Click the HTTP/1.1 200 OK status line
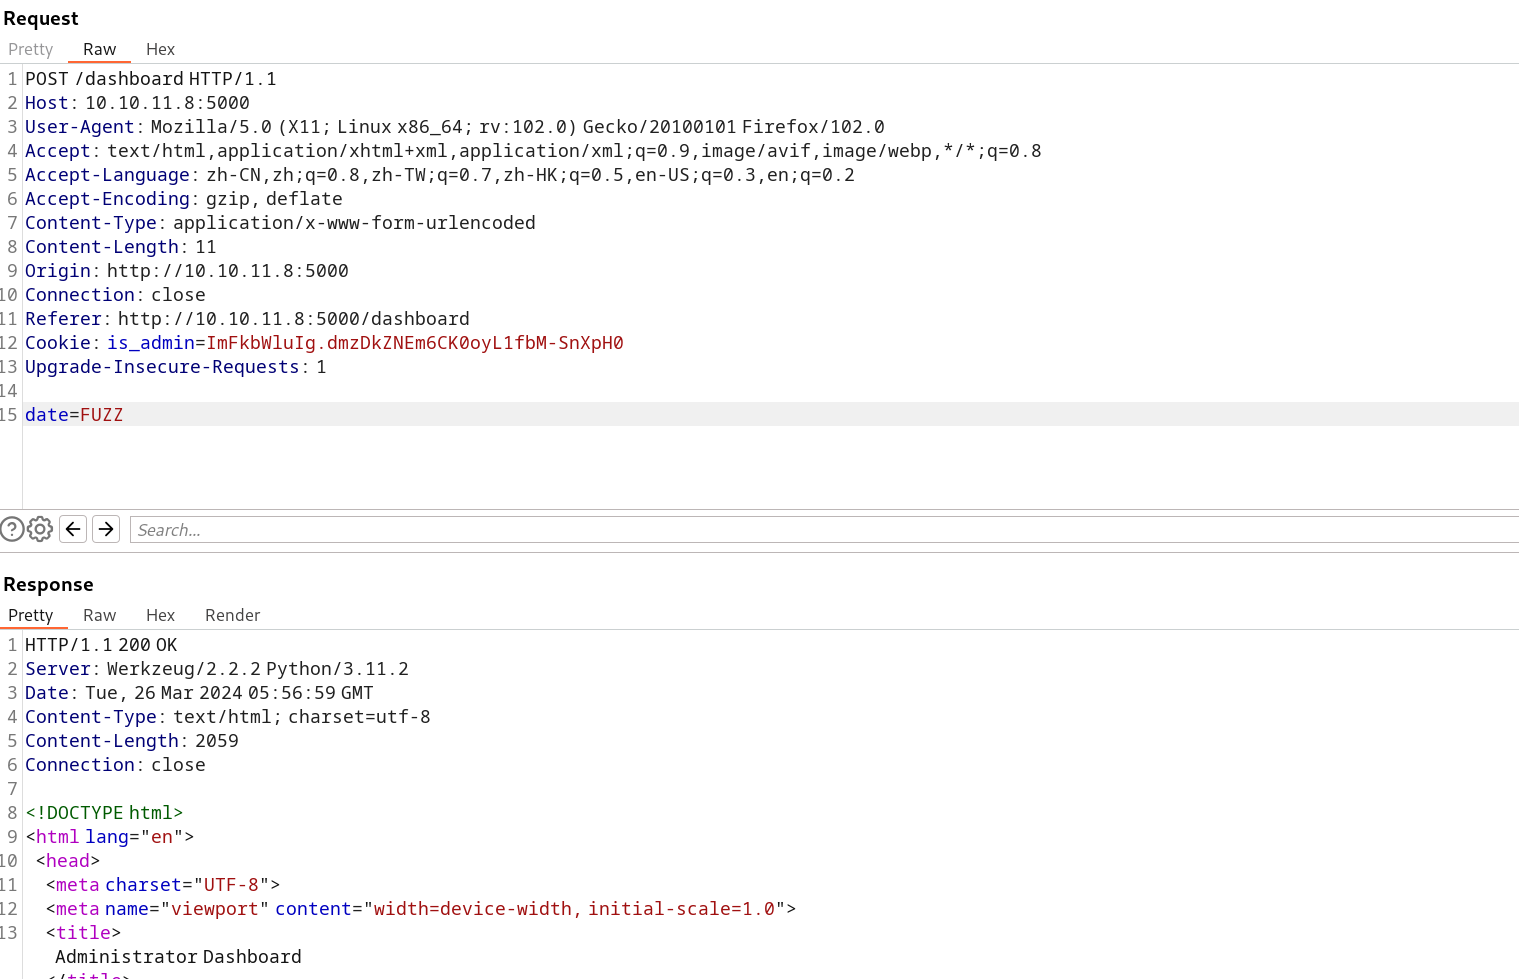The width and height of the screenshot is (1519, 979). click(101, 645)
